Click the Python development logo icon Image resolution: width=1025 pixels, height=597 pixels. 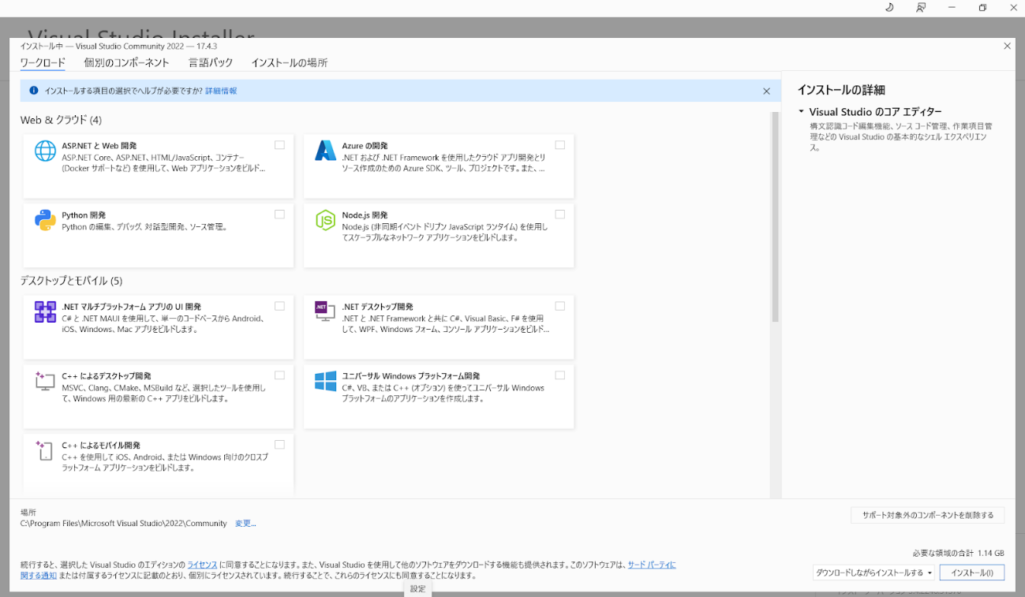point(45,220)
